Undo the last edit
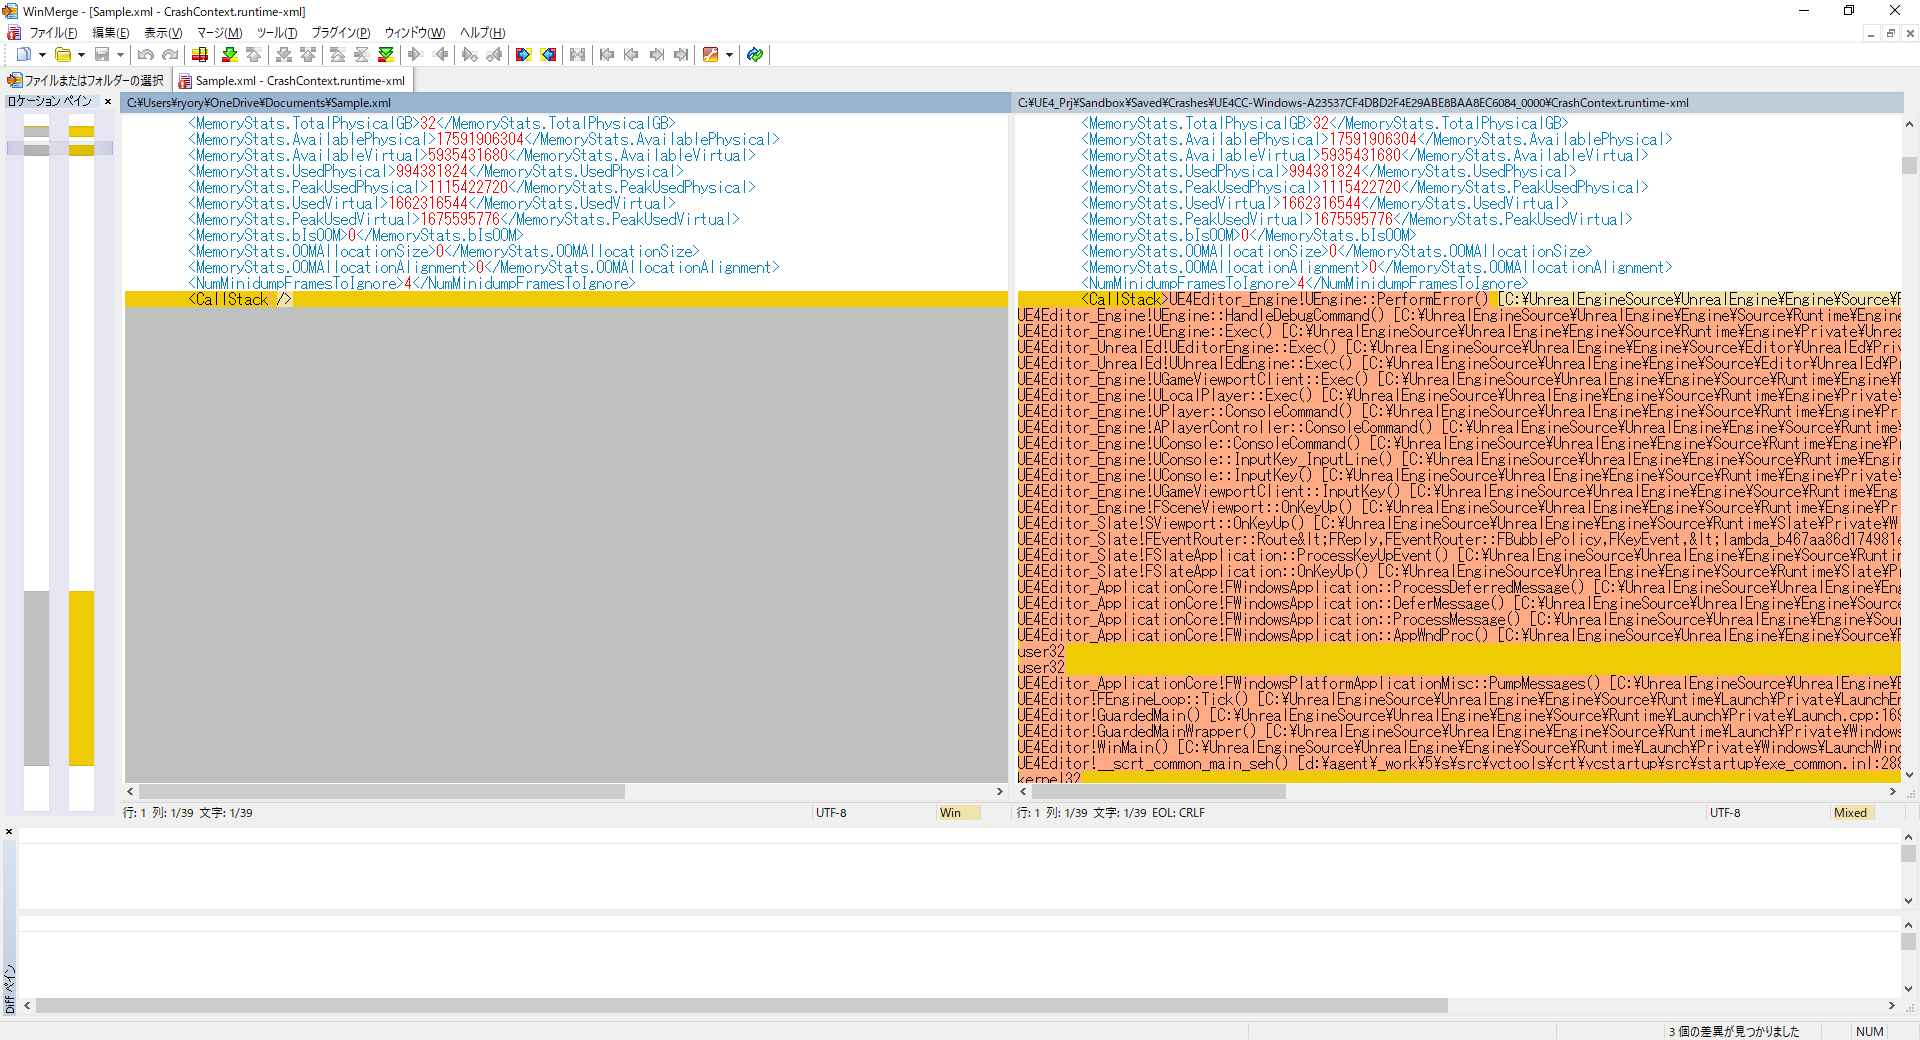This screenshot has width=1920, height=1040. click(145, 55)
